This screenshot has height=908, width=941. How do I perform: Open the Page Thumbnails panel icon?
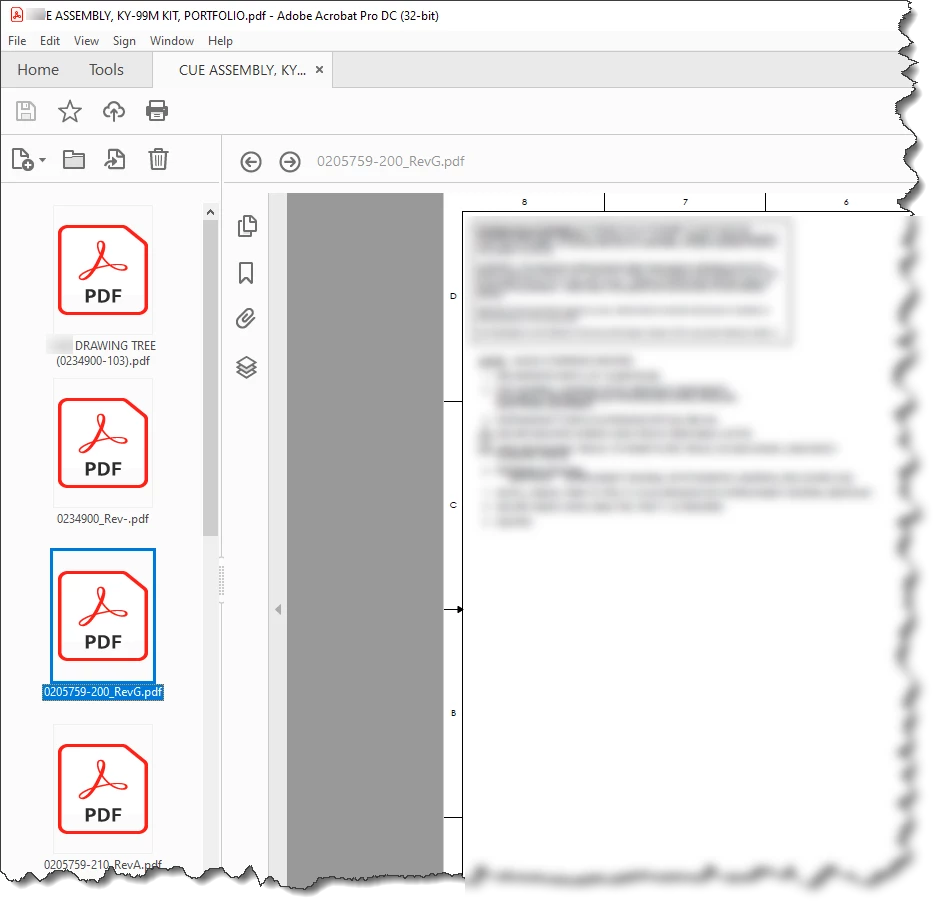[247, 226]
